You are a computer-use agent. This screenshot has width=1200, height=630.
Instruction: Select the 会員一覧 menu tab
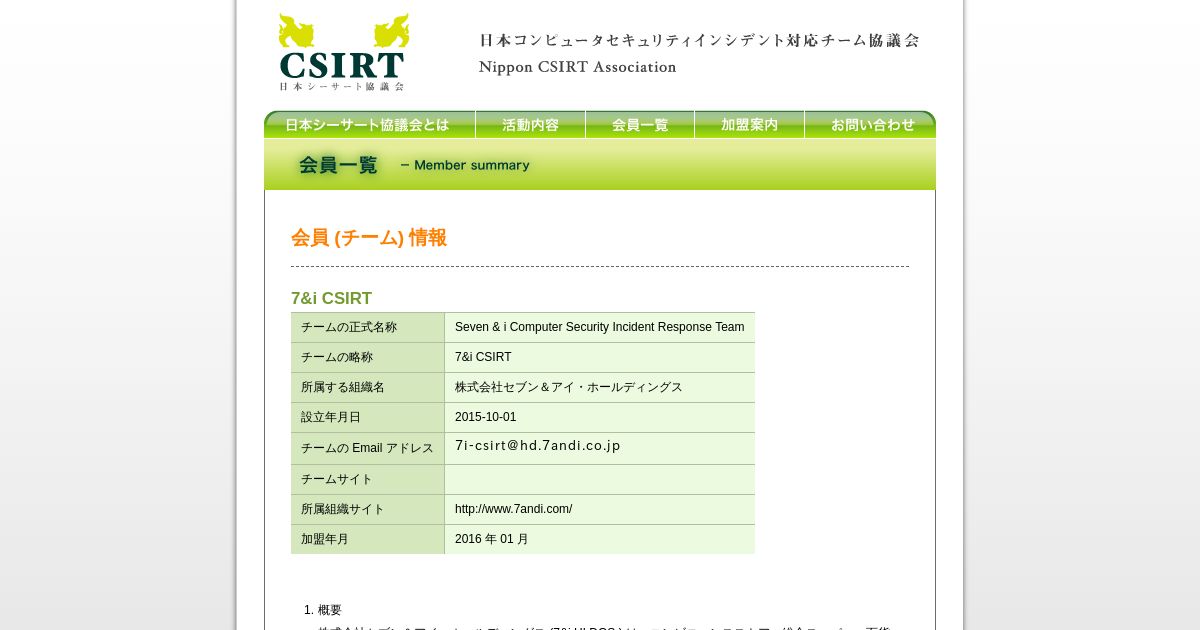[640, 124]
